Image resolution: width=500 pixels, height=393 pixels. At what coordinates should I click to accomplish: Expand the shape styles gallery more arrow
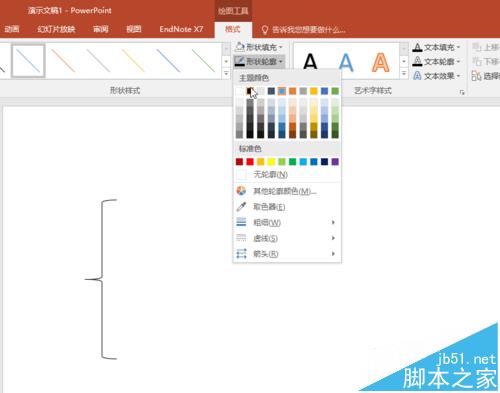pyautogui.click(x=226, y=73)
